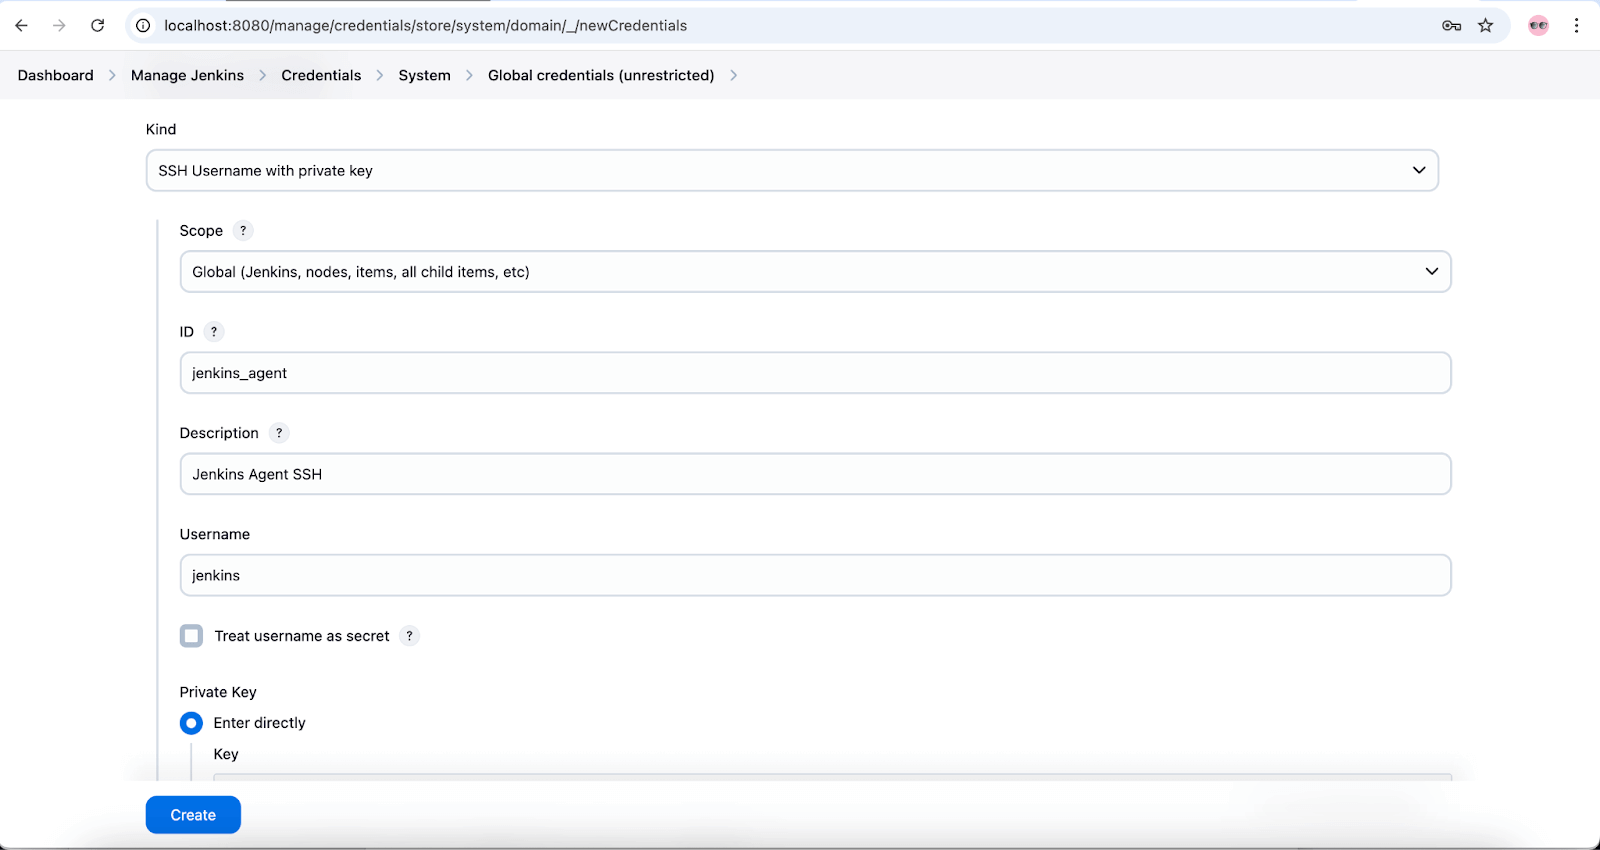Go forward in browser history
This screenshot has width=1600, height=850.
pos(59,25)
